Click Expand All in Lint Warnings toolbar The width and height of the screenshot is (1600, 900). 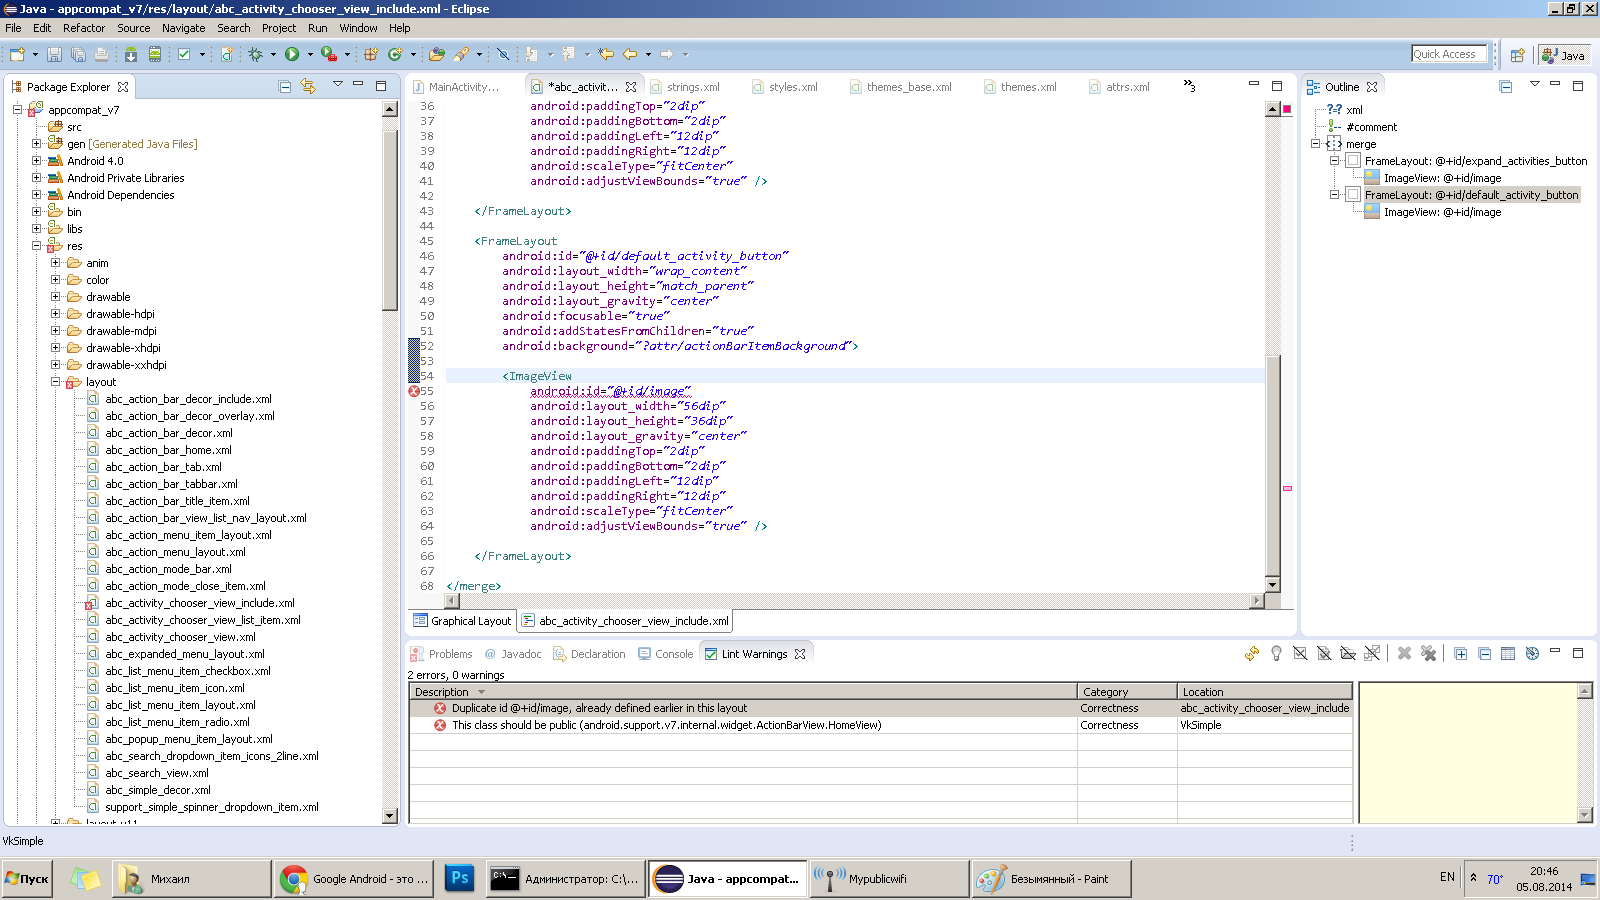pyautogui.click(x=1461, y=653)
